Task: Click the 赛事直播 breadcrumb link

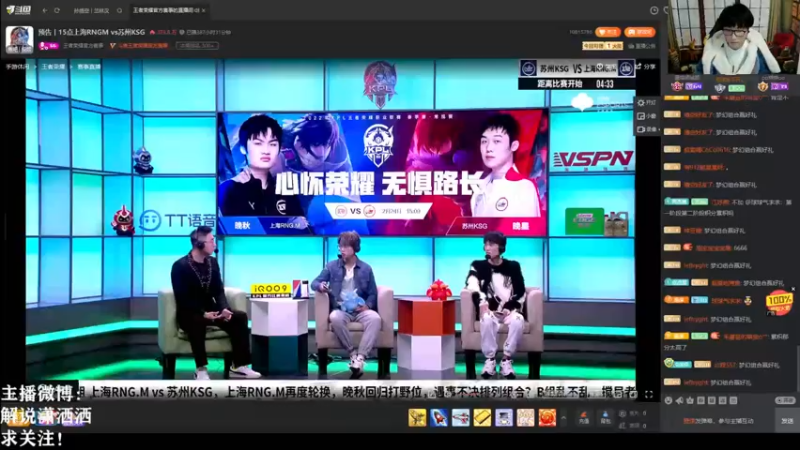Action: pyautogui.click(x=89, y=67)
